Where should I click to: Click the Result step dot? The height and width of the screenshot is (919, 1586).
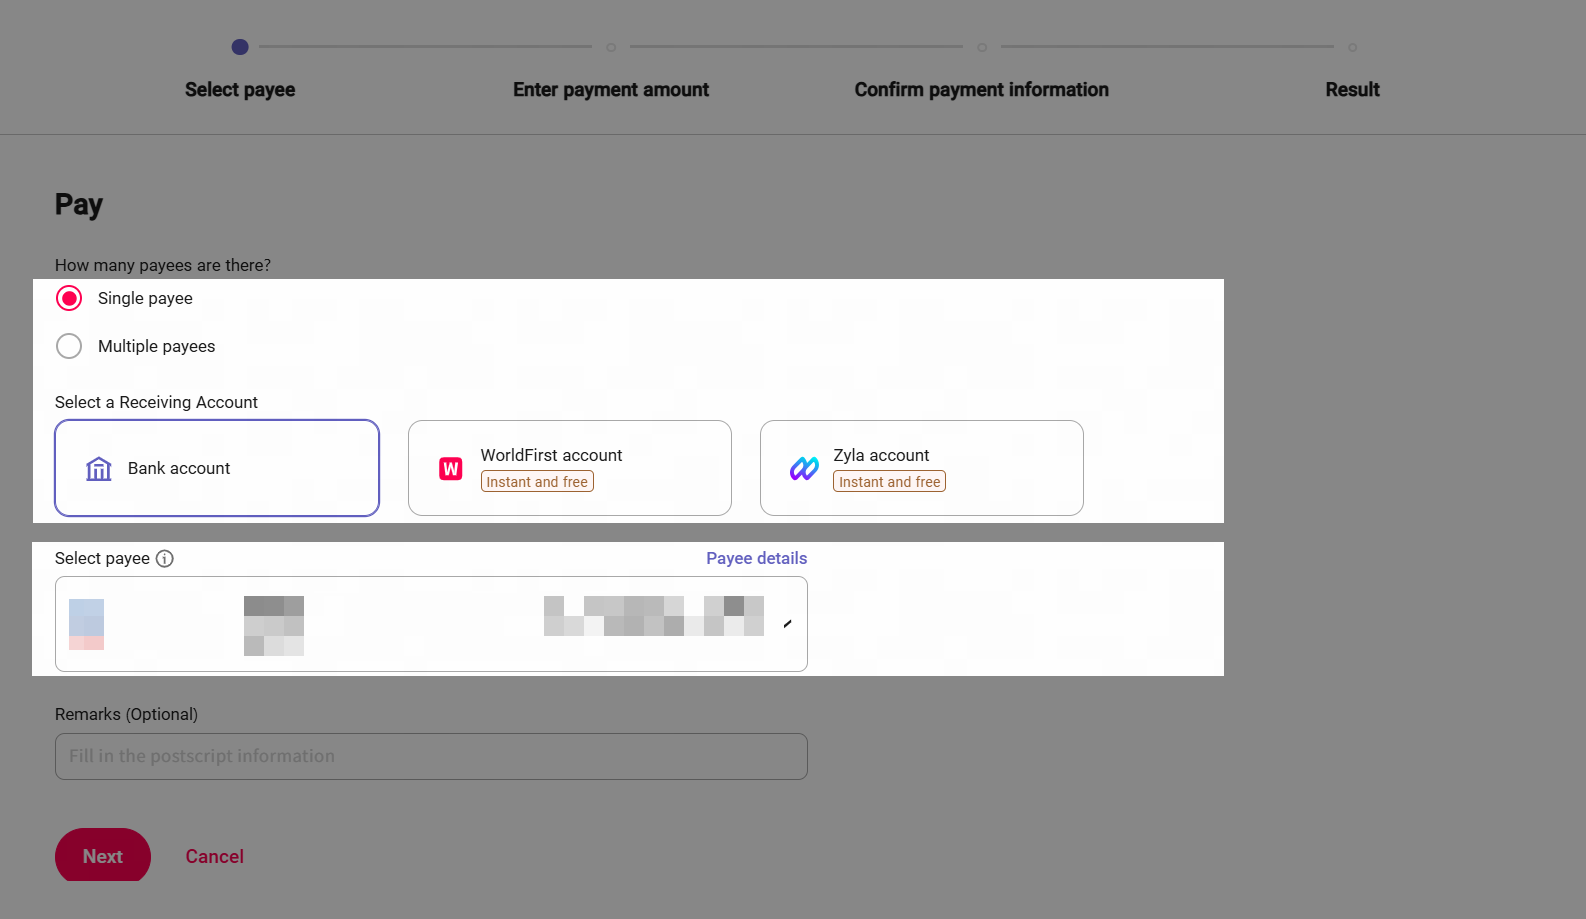pos(1353,47)
